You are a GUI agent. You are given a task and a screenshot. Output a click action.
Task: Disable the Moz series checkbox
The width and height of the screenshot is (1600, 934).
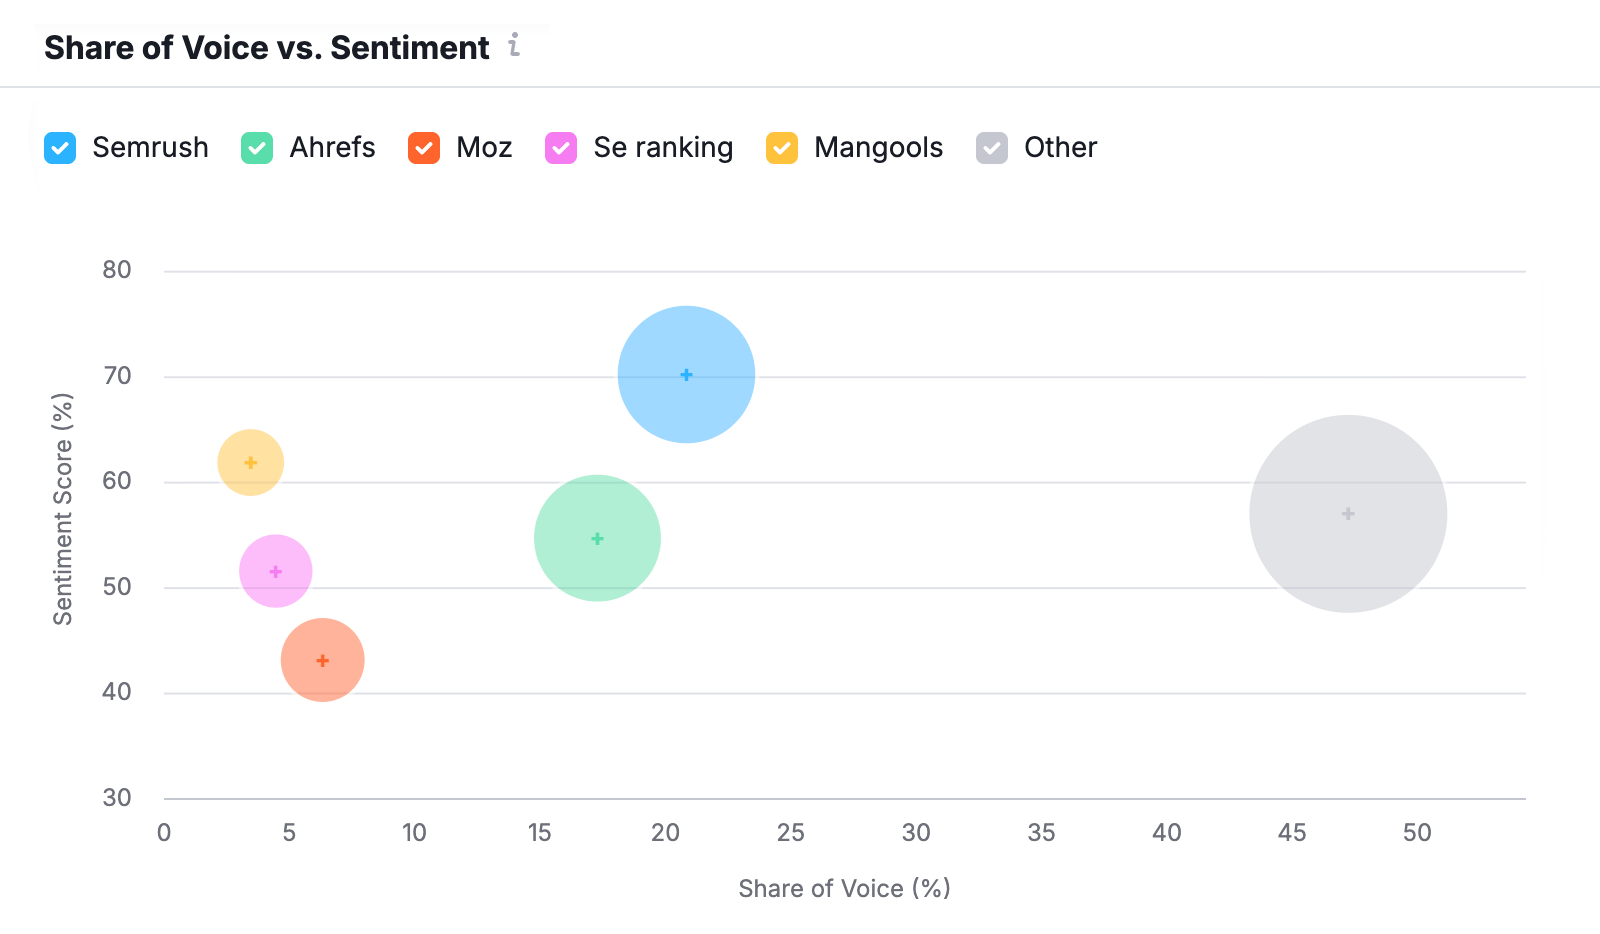[424, 147]
